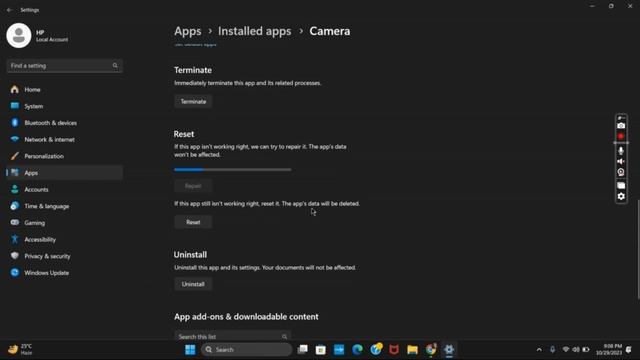Open the weather widget showing 25°C
The width and height of the screenshot is (640, 360).
point(20,350)
